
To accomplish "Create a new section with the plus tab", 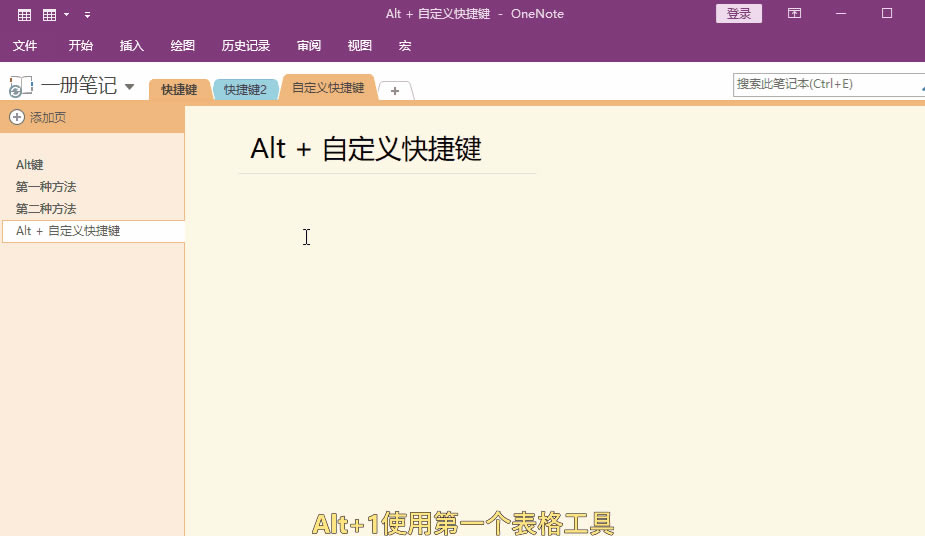I will pyautogui.click(x=395, y=90).
